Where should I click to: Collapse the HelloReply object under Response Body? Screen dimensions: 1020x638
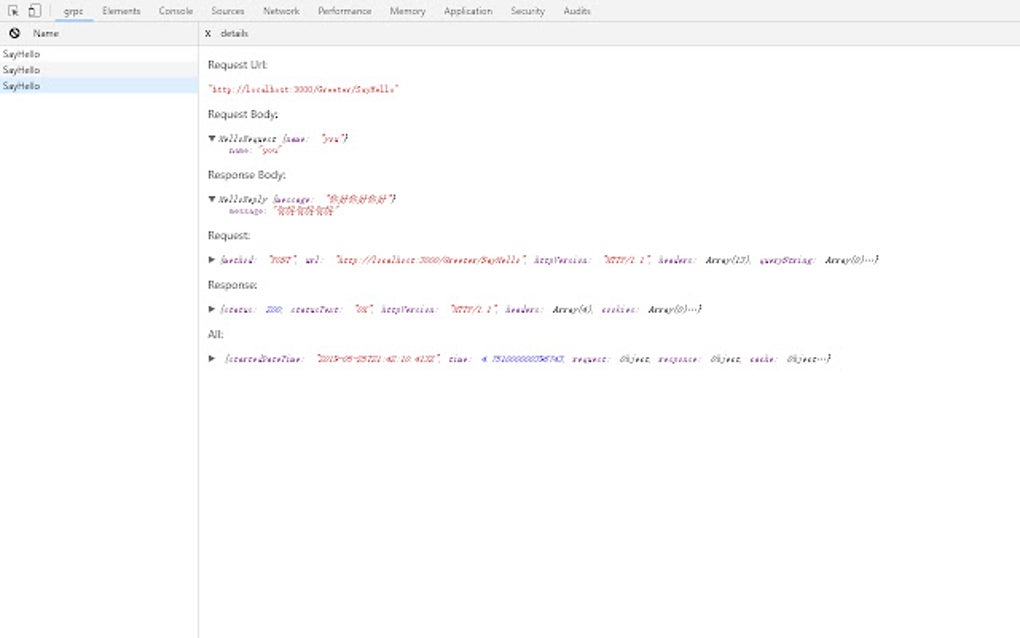[x=214, y=198]
